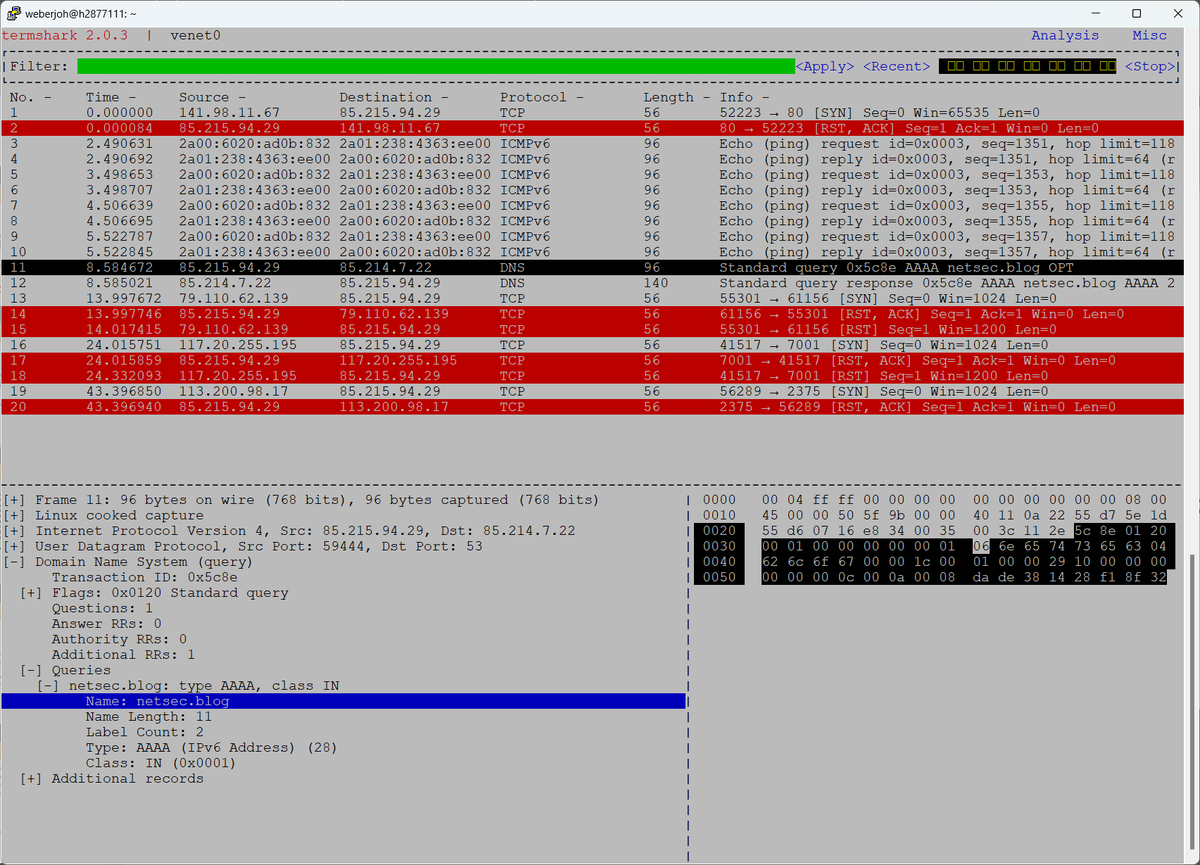Open the Recent filters list
The height and width of the screenshot is (865, 1200).
click(897, 66)
